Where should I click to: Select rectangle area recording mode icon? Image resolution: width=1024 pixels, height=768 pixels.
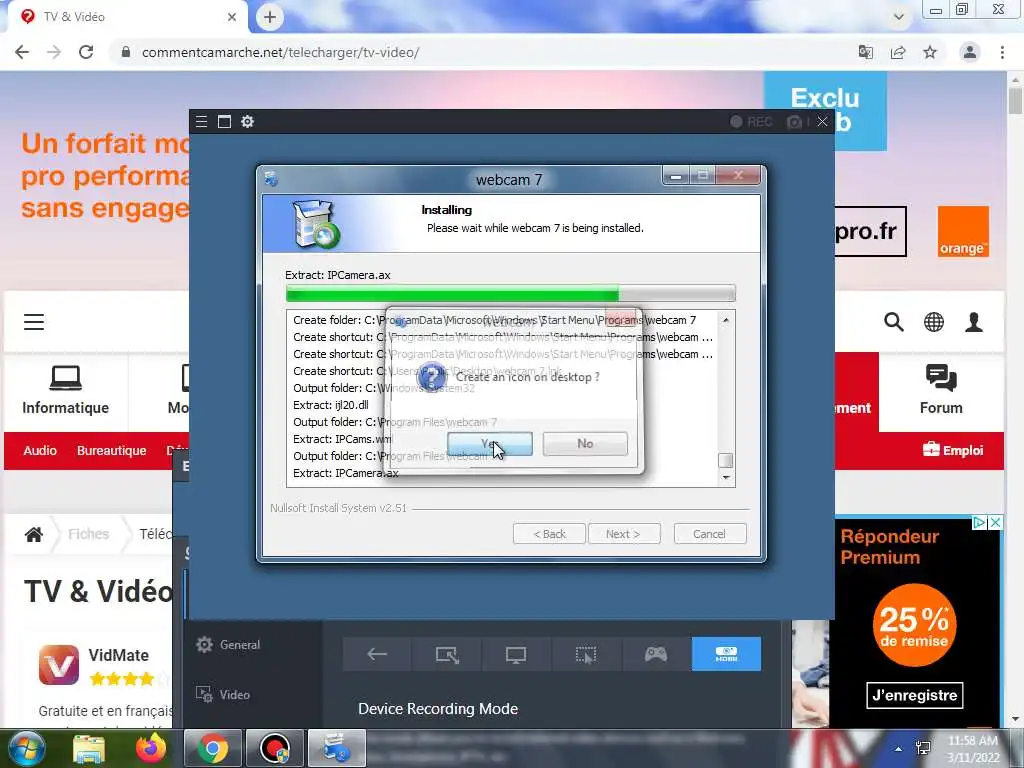tap(447, 654)
